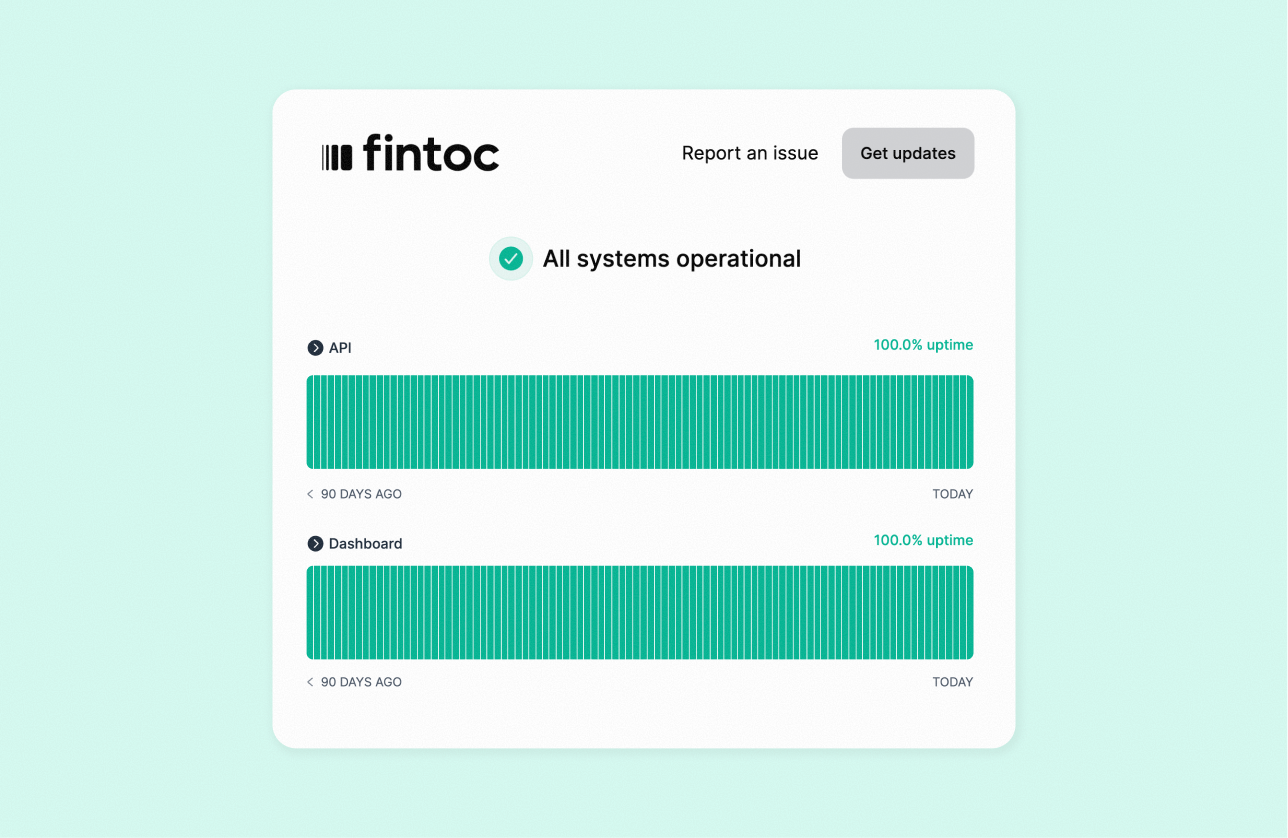Go back with API's previous-period arrow
The width and height of the screenshot is (1288, 838).
310,494
